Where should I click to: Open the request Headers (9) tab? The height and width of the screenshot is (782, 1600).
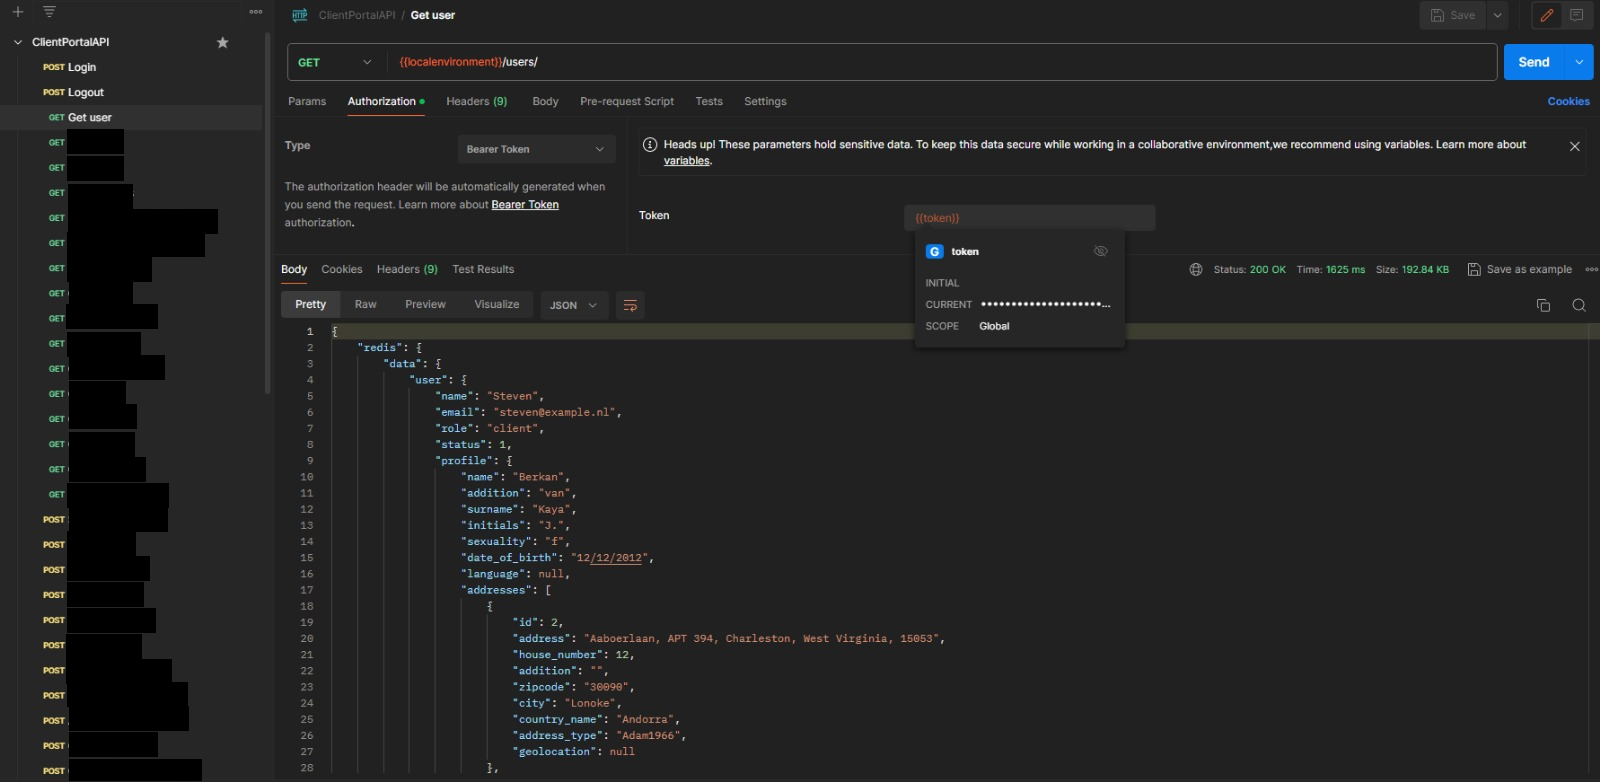(476, 101)
